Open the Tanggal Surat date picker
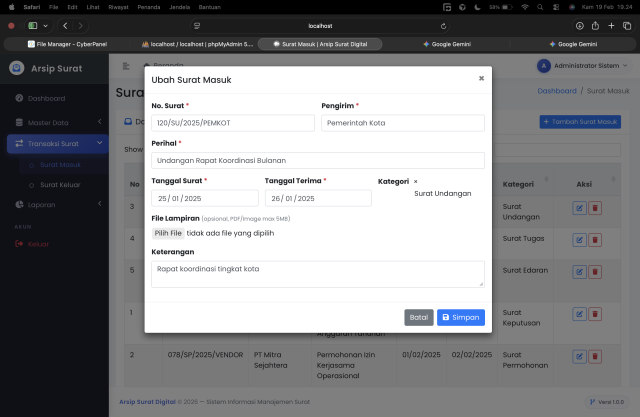This screenshot has width=640, height=417. click(x=204, y=198)
